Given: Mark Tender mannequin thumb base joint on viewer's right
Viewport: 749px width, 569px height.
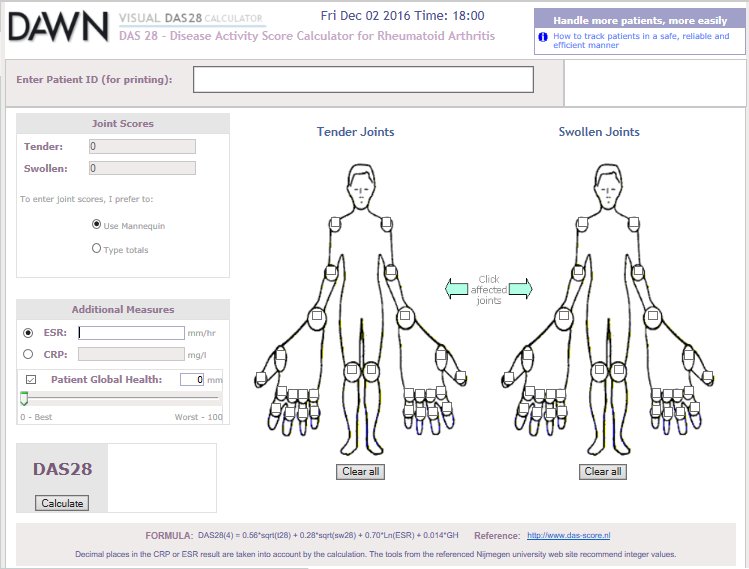Looking at the screenshot, I should (x=441, y=356).
